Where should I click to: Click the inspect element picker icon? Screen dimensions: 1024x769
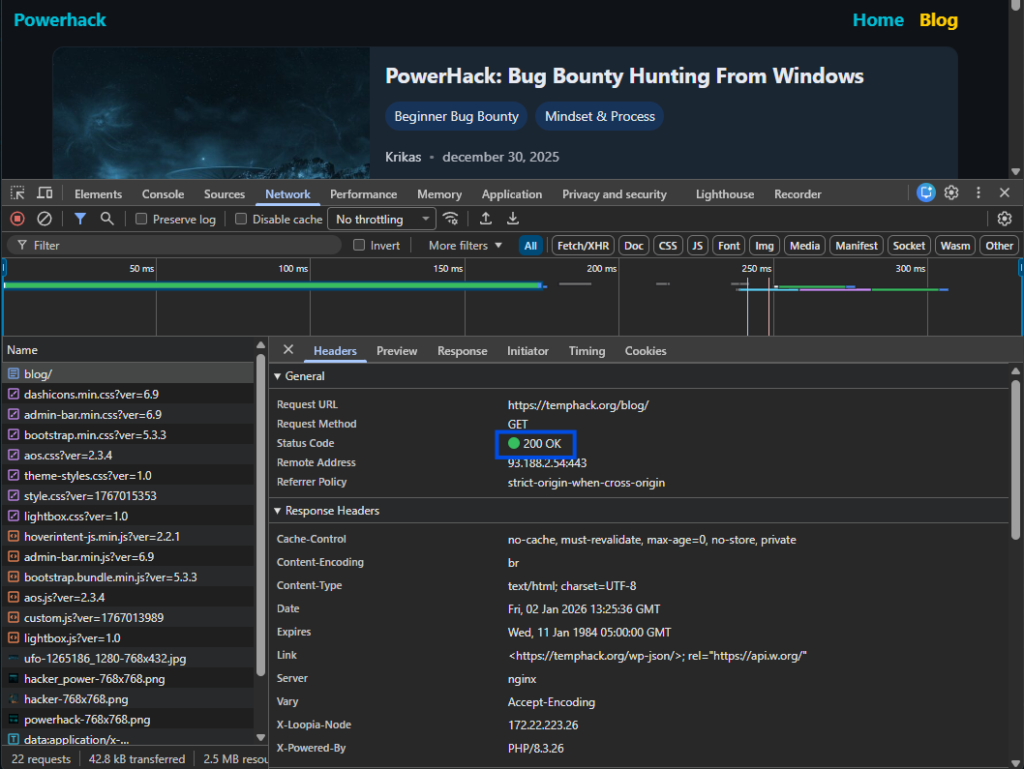[x=18, y=193]
